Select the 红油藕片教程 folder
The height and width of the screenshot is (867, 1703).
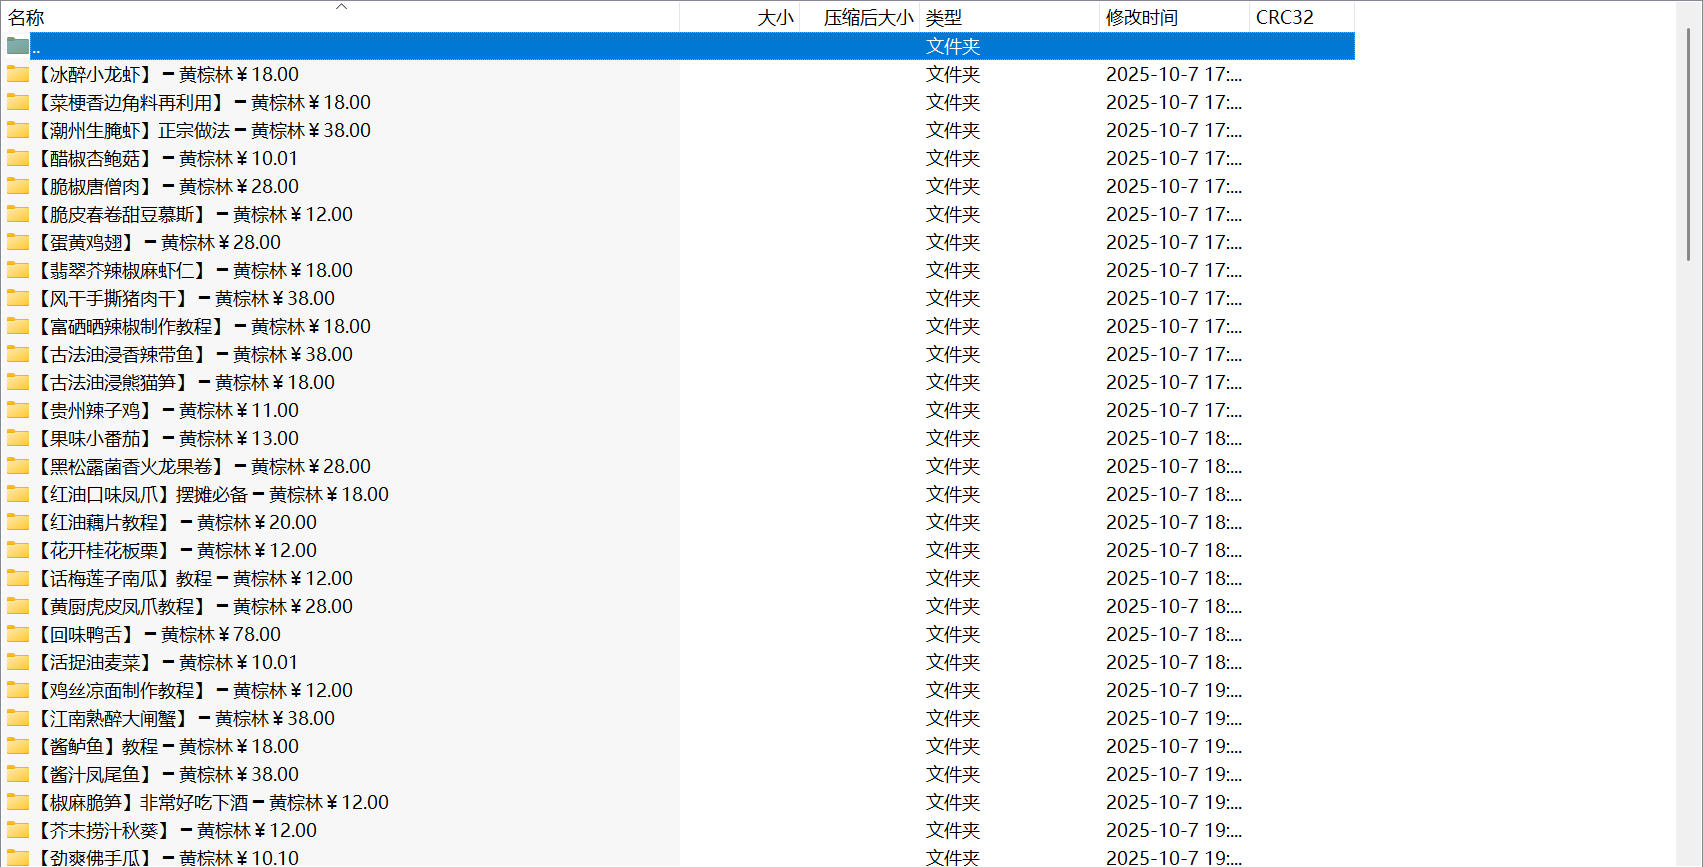pos(176,522)
